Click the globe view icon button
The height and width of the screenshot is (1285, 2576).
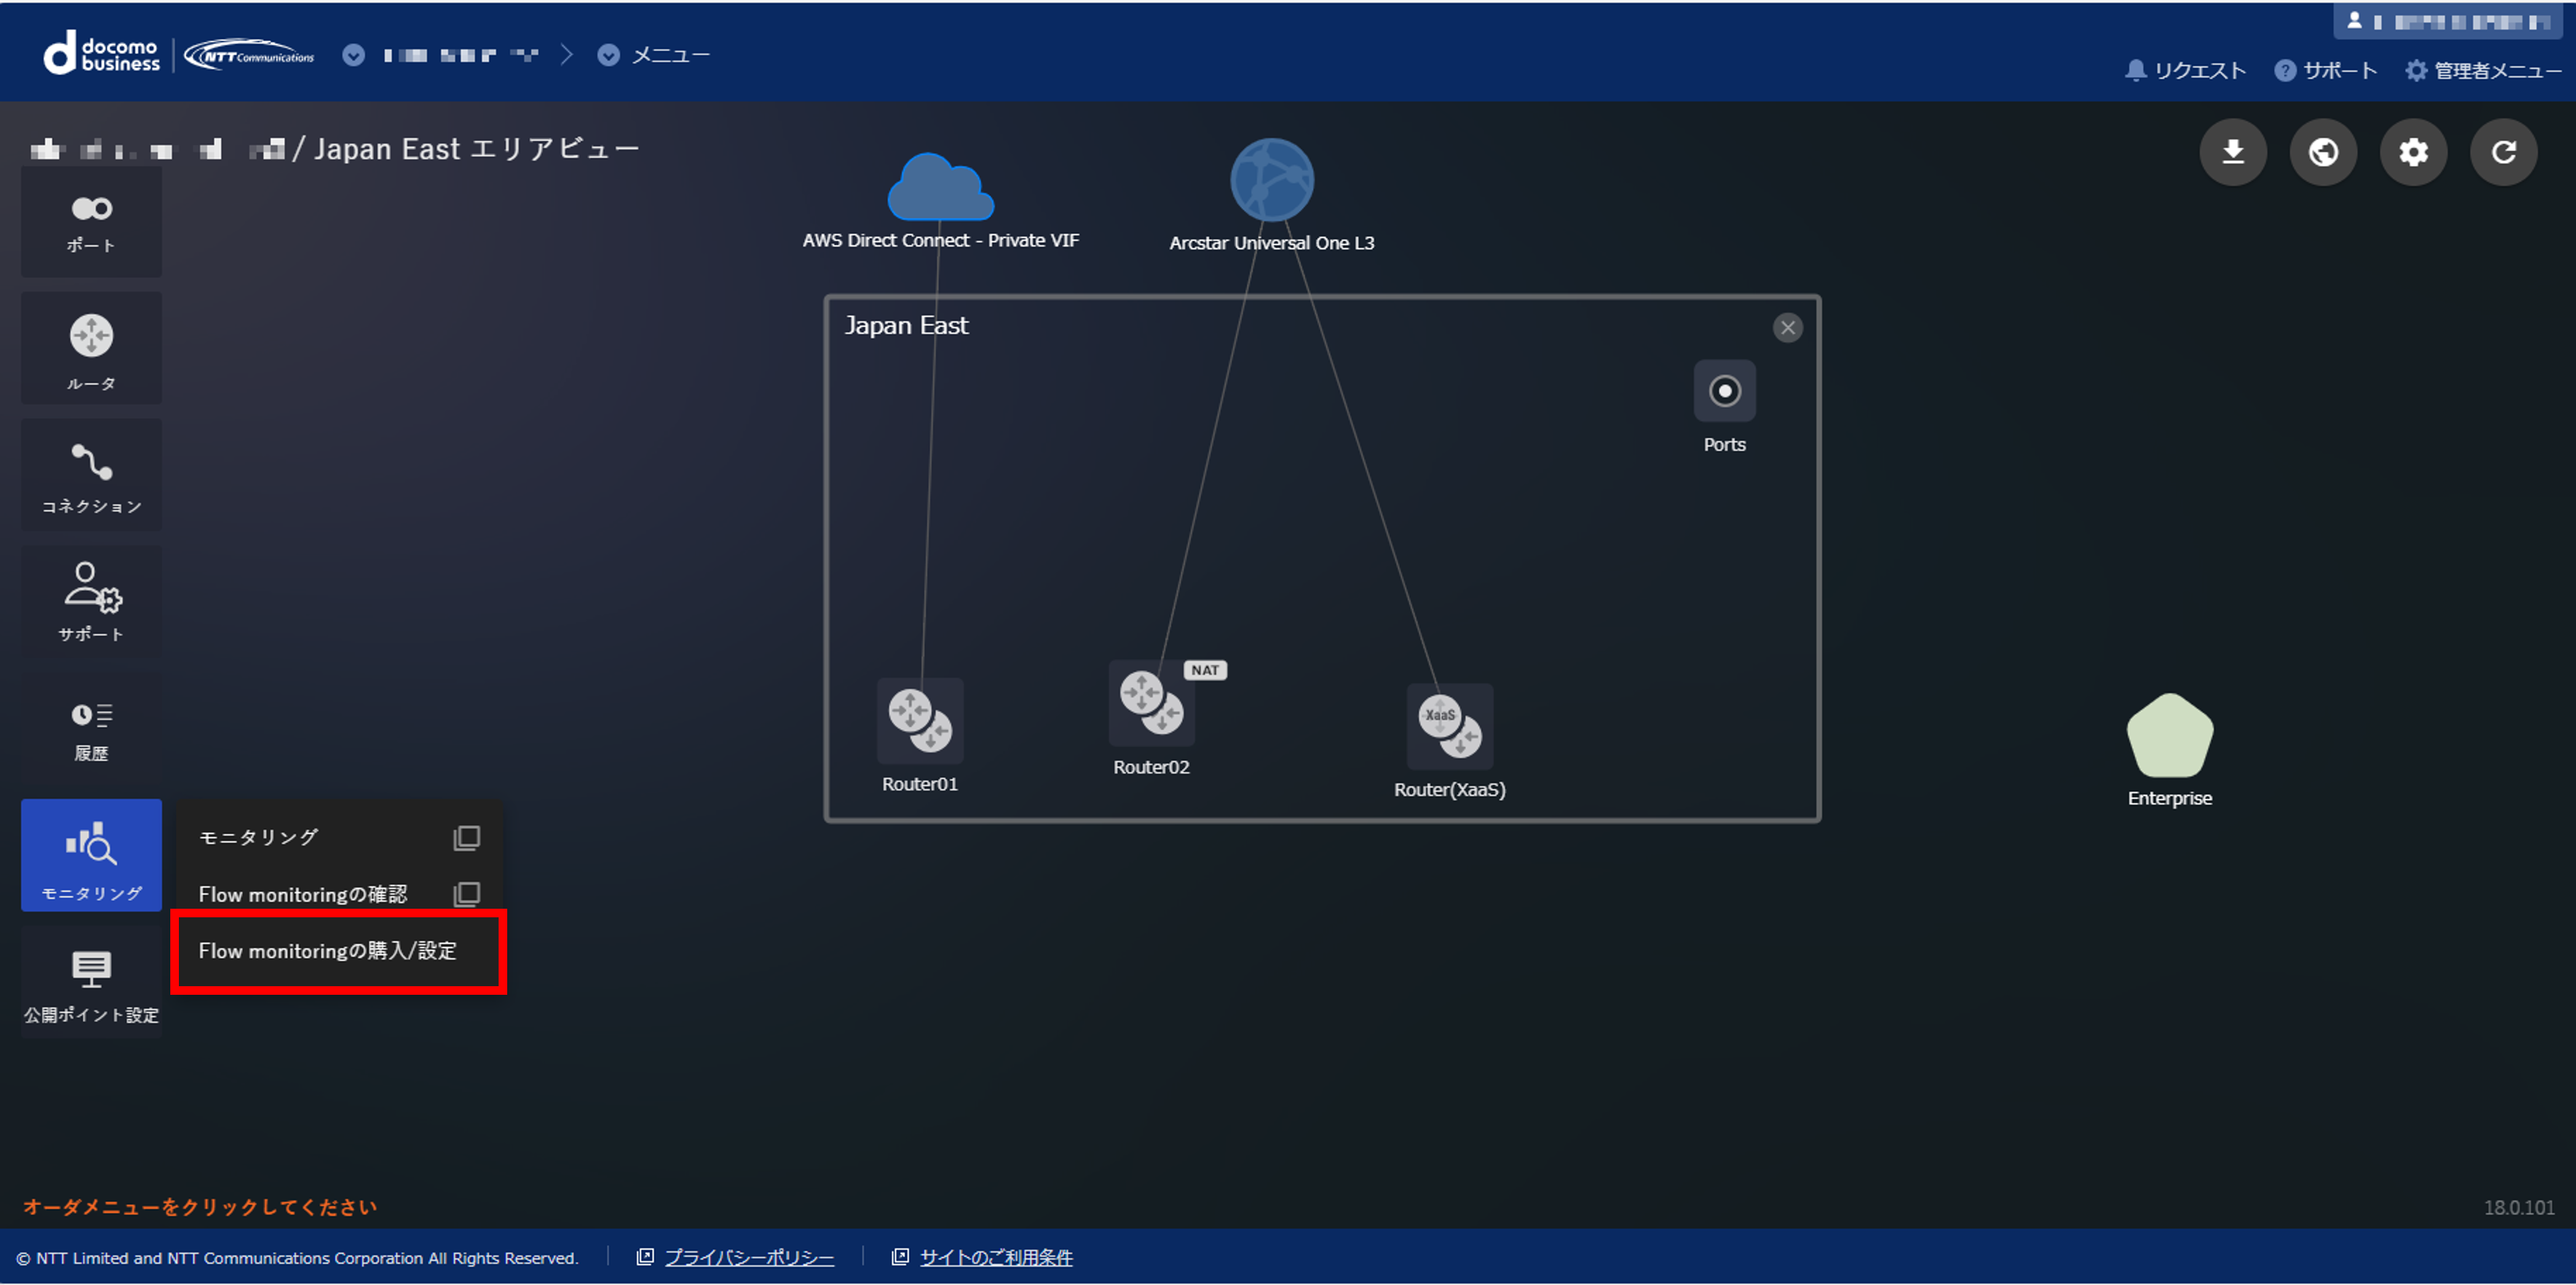[x=2323, y=152]
